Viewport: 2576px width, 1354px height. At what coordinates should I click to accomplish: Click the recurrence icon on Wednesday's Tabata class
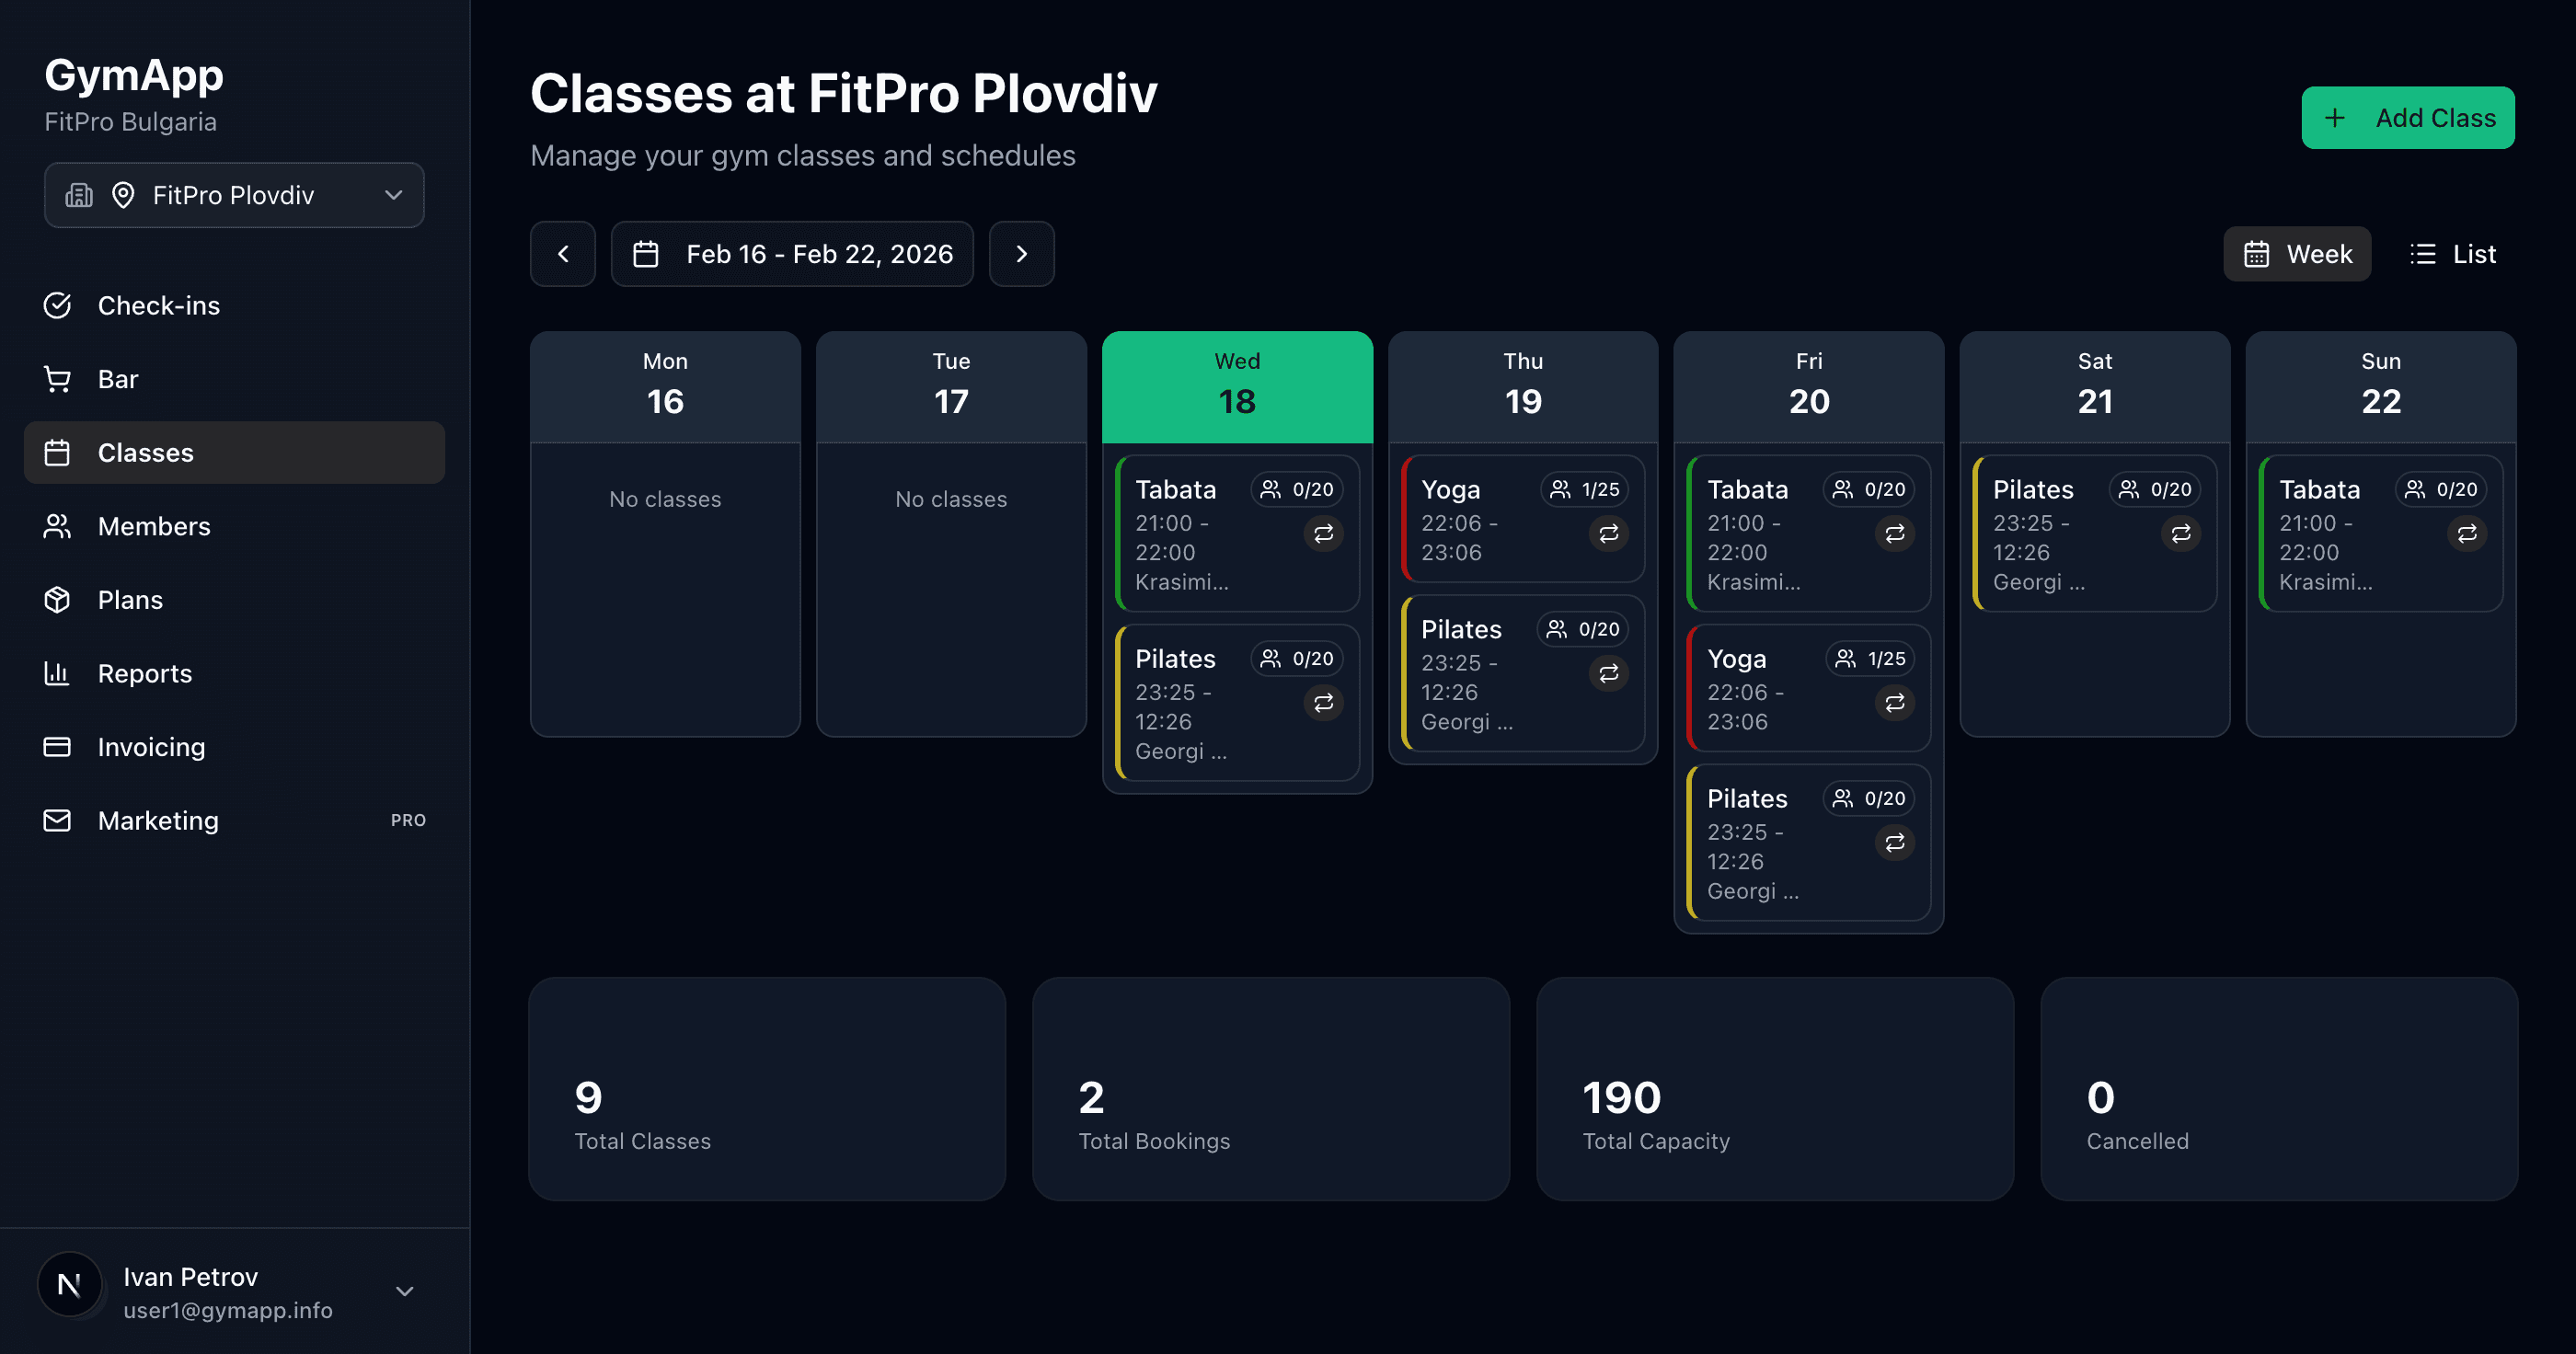tap(1324, 534)
